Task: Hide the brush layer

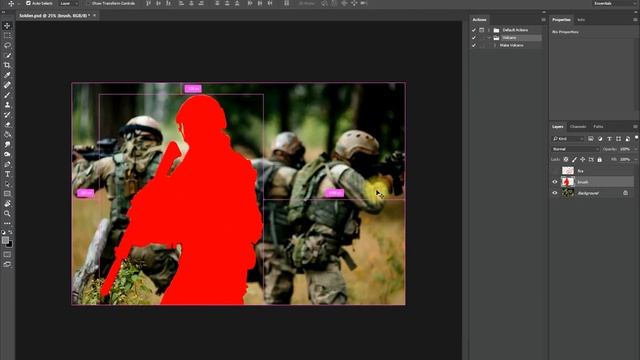Action: (x=555, y=182)
